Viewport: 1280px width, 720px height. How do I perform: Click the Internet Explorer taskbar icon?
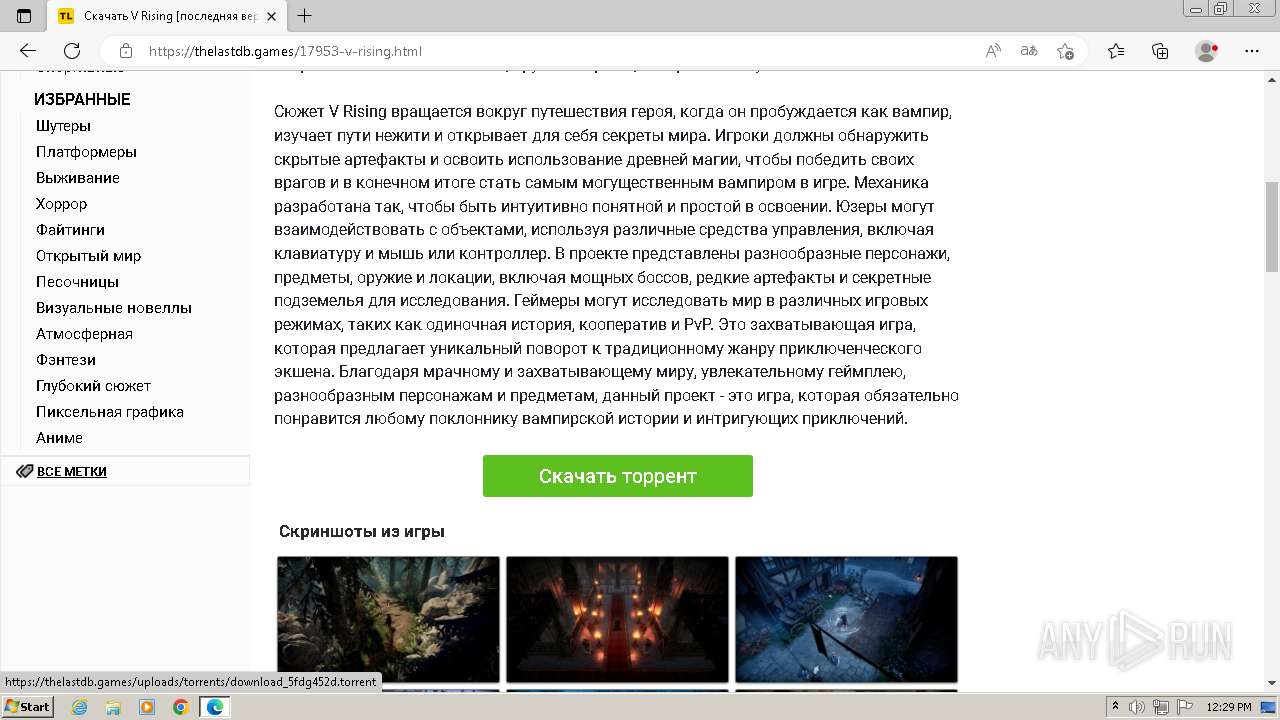click(x=80, y=707)
